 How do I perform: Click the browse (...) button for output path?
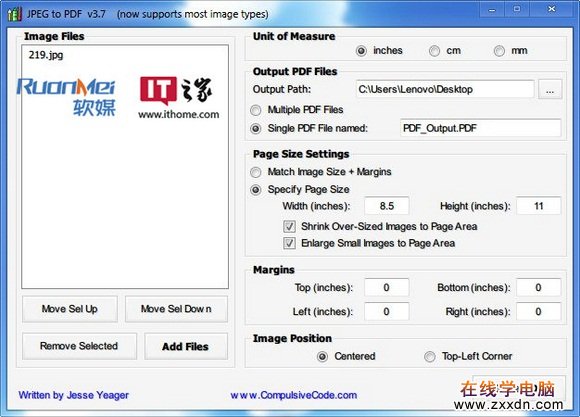pos(550,90)
